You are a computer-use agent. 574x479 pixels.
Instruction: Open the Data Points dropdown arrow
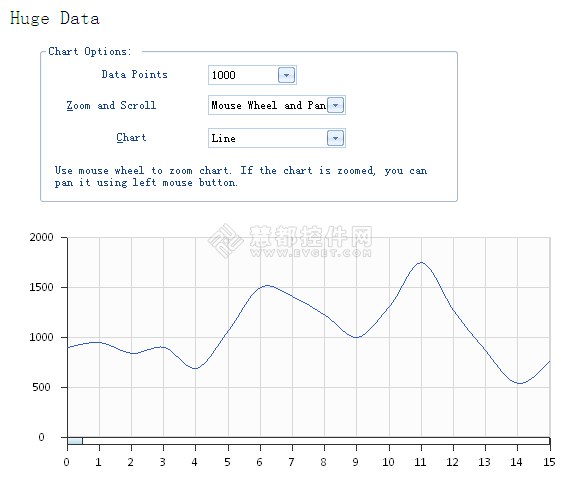286,75
